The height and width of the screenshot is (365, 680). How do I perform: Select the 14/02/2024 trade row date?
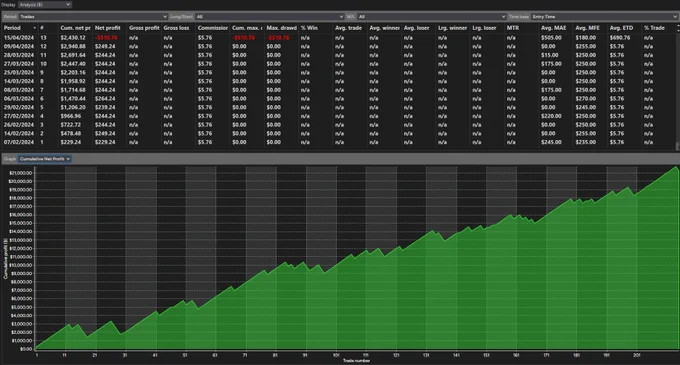[x=19, y=134]
